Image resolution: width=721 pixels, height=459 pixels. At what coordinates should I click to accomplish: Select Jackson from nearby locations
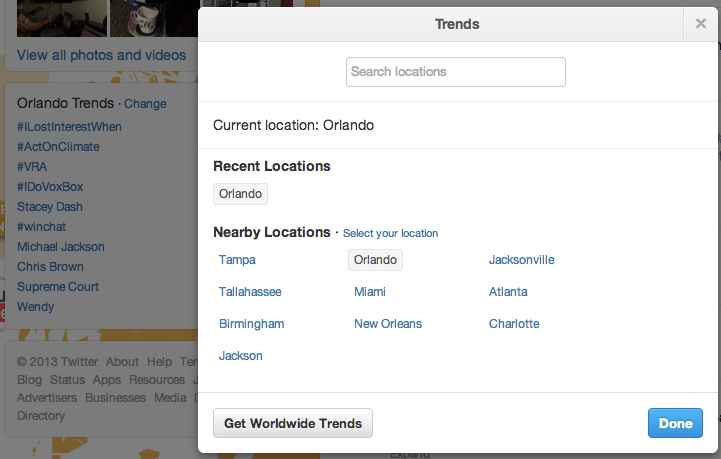click(241, 356)
